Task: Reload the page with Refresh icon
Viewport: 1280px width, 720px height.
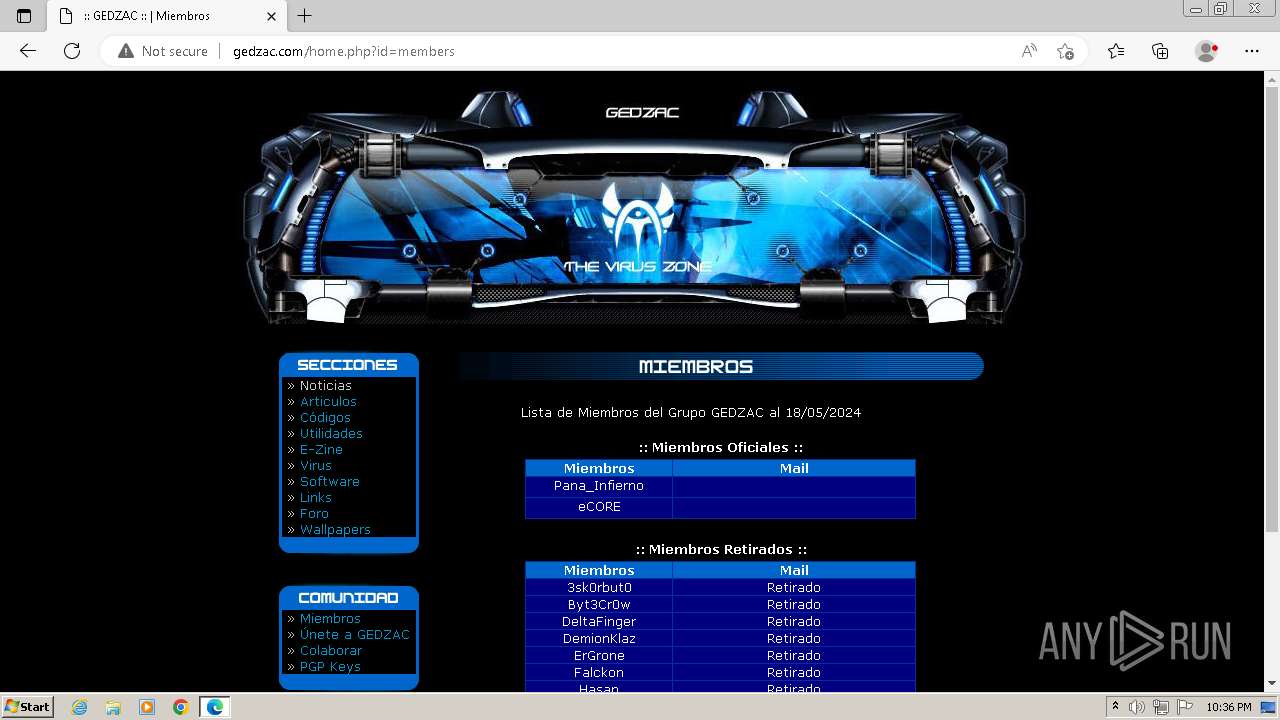Action: click(72, 51)
